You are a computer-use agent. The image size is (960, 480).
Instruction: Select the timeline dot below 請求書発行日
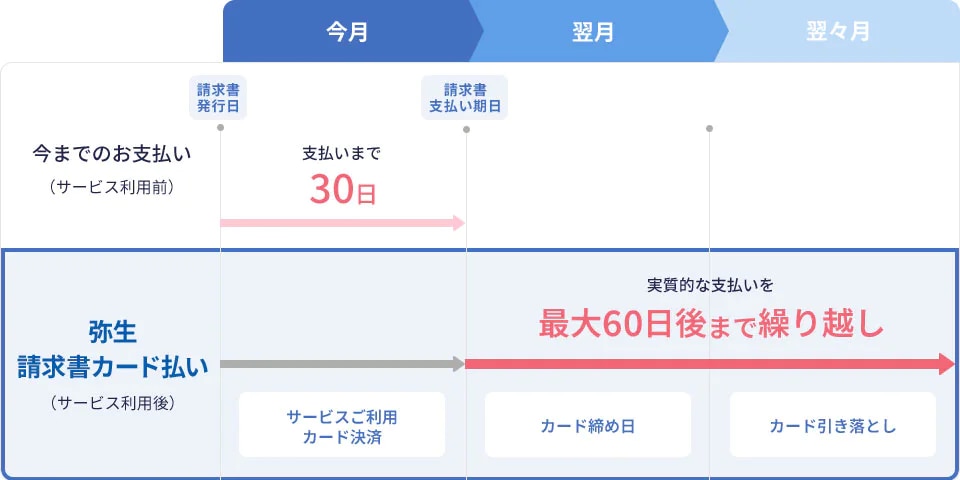pos(220,128)
